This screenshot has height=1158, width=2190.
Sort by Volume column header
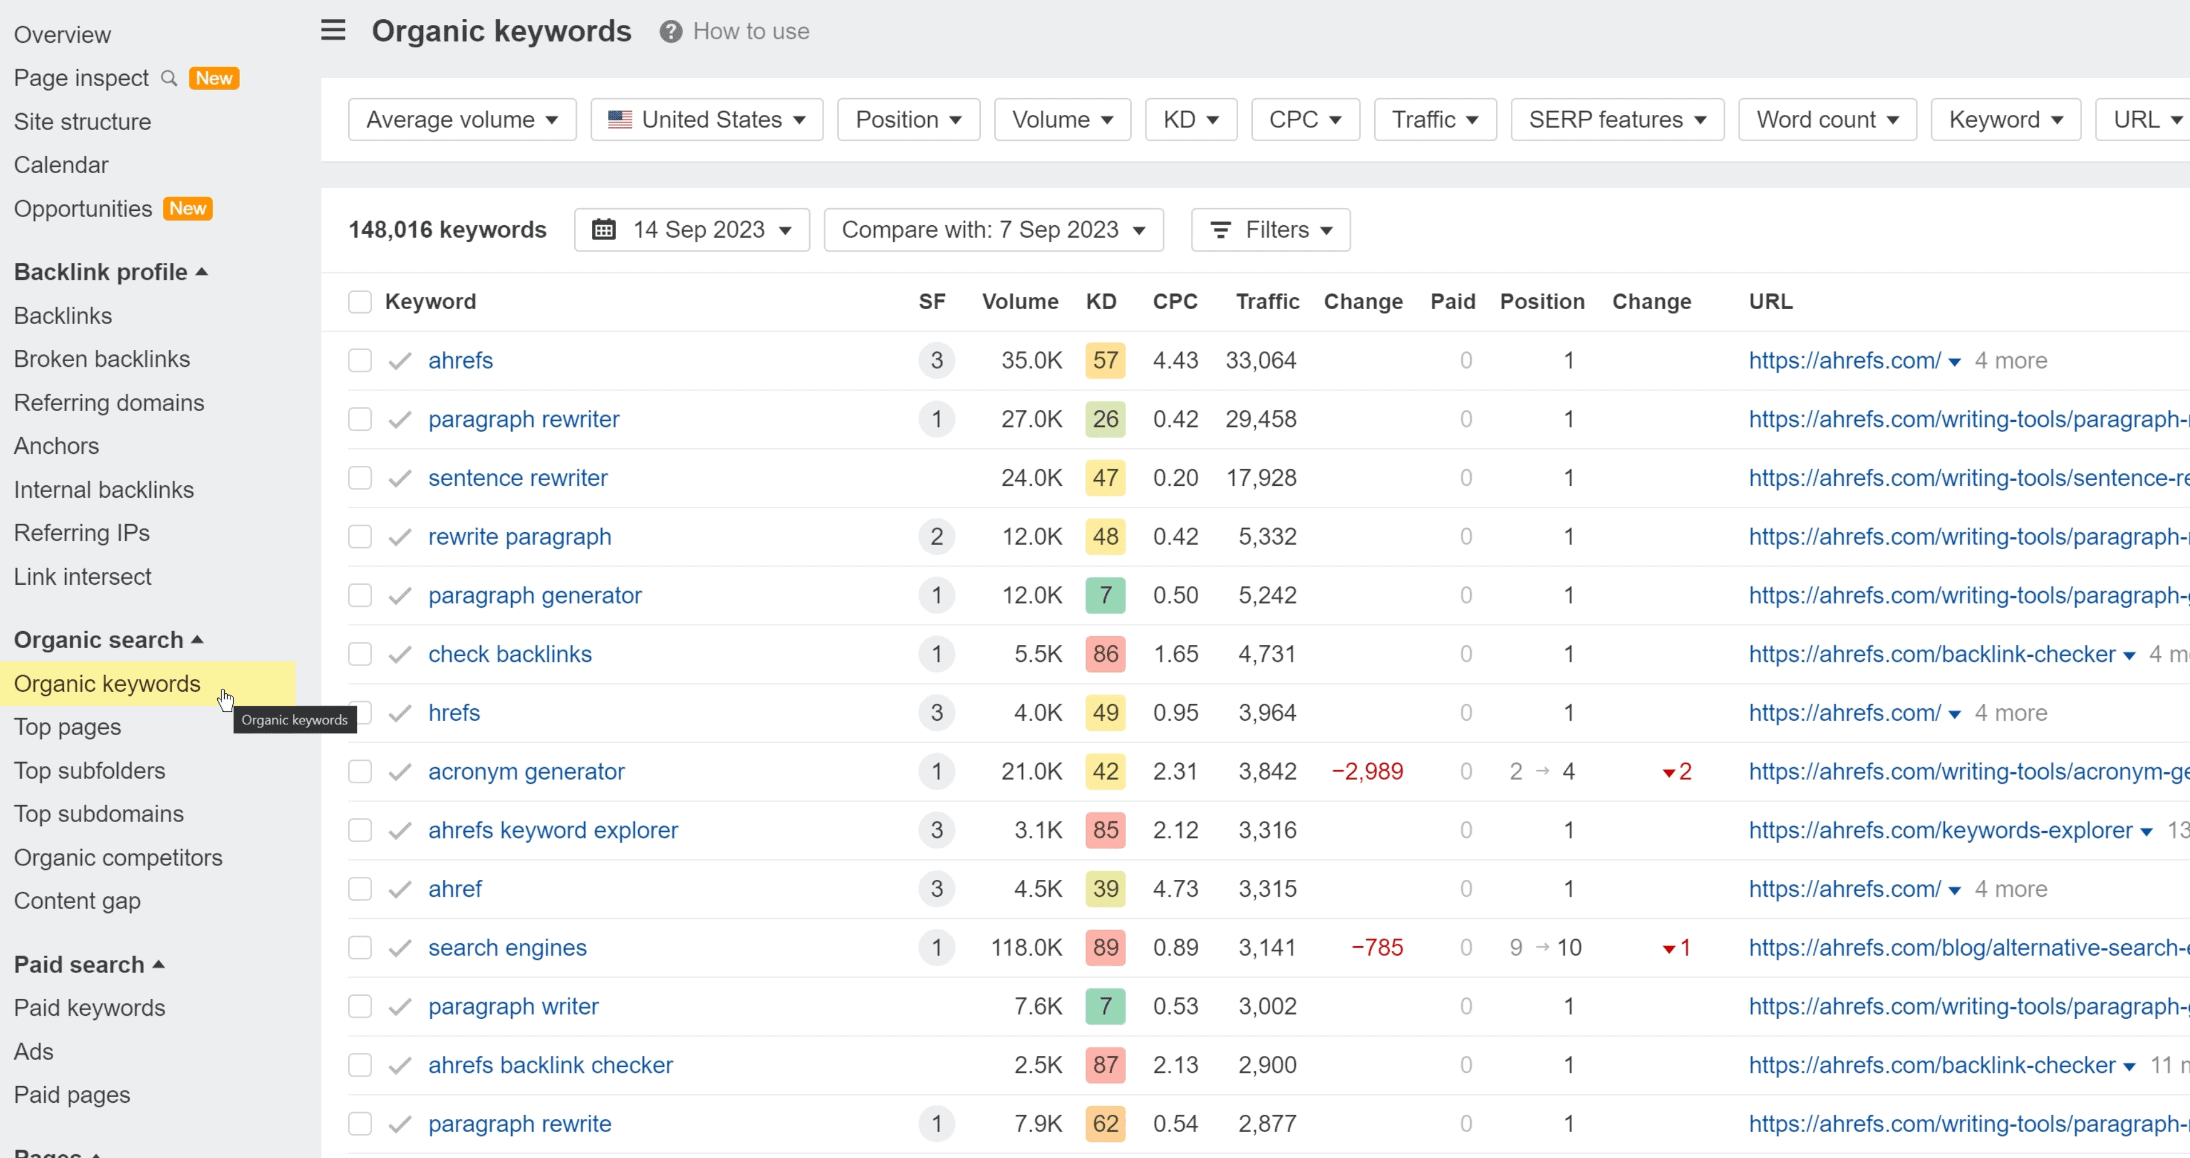pos(1020,302)
